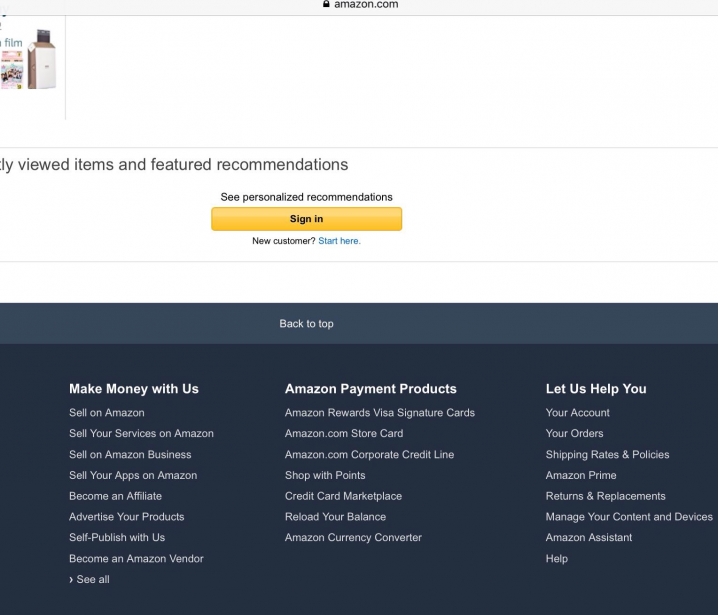The image size is (720, 615).
Task: Open Amazon.com Corporate Credit Line
Action: pyautogui.click(x=369, y=454)
